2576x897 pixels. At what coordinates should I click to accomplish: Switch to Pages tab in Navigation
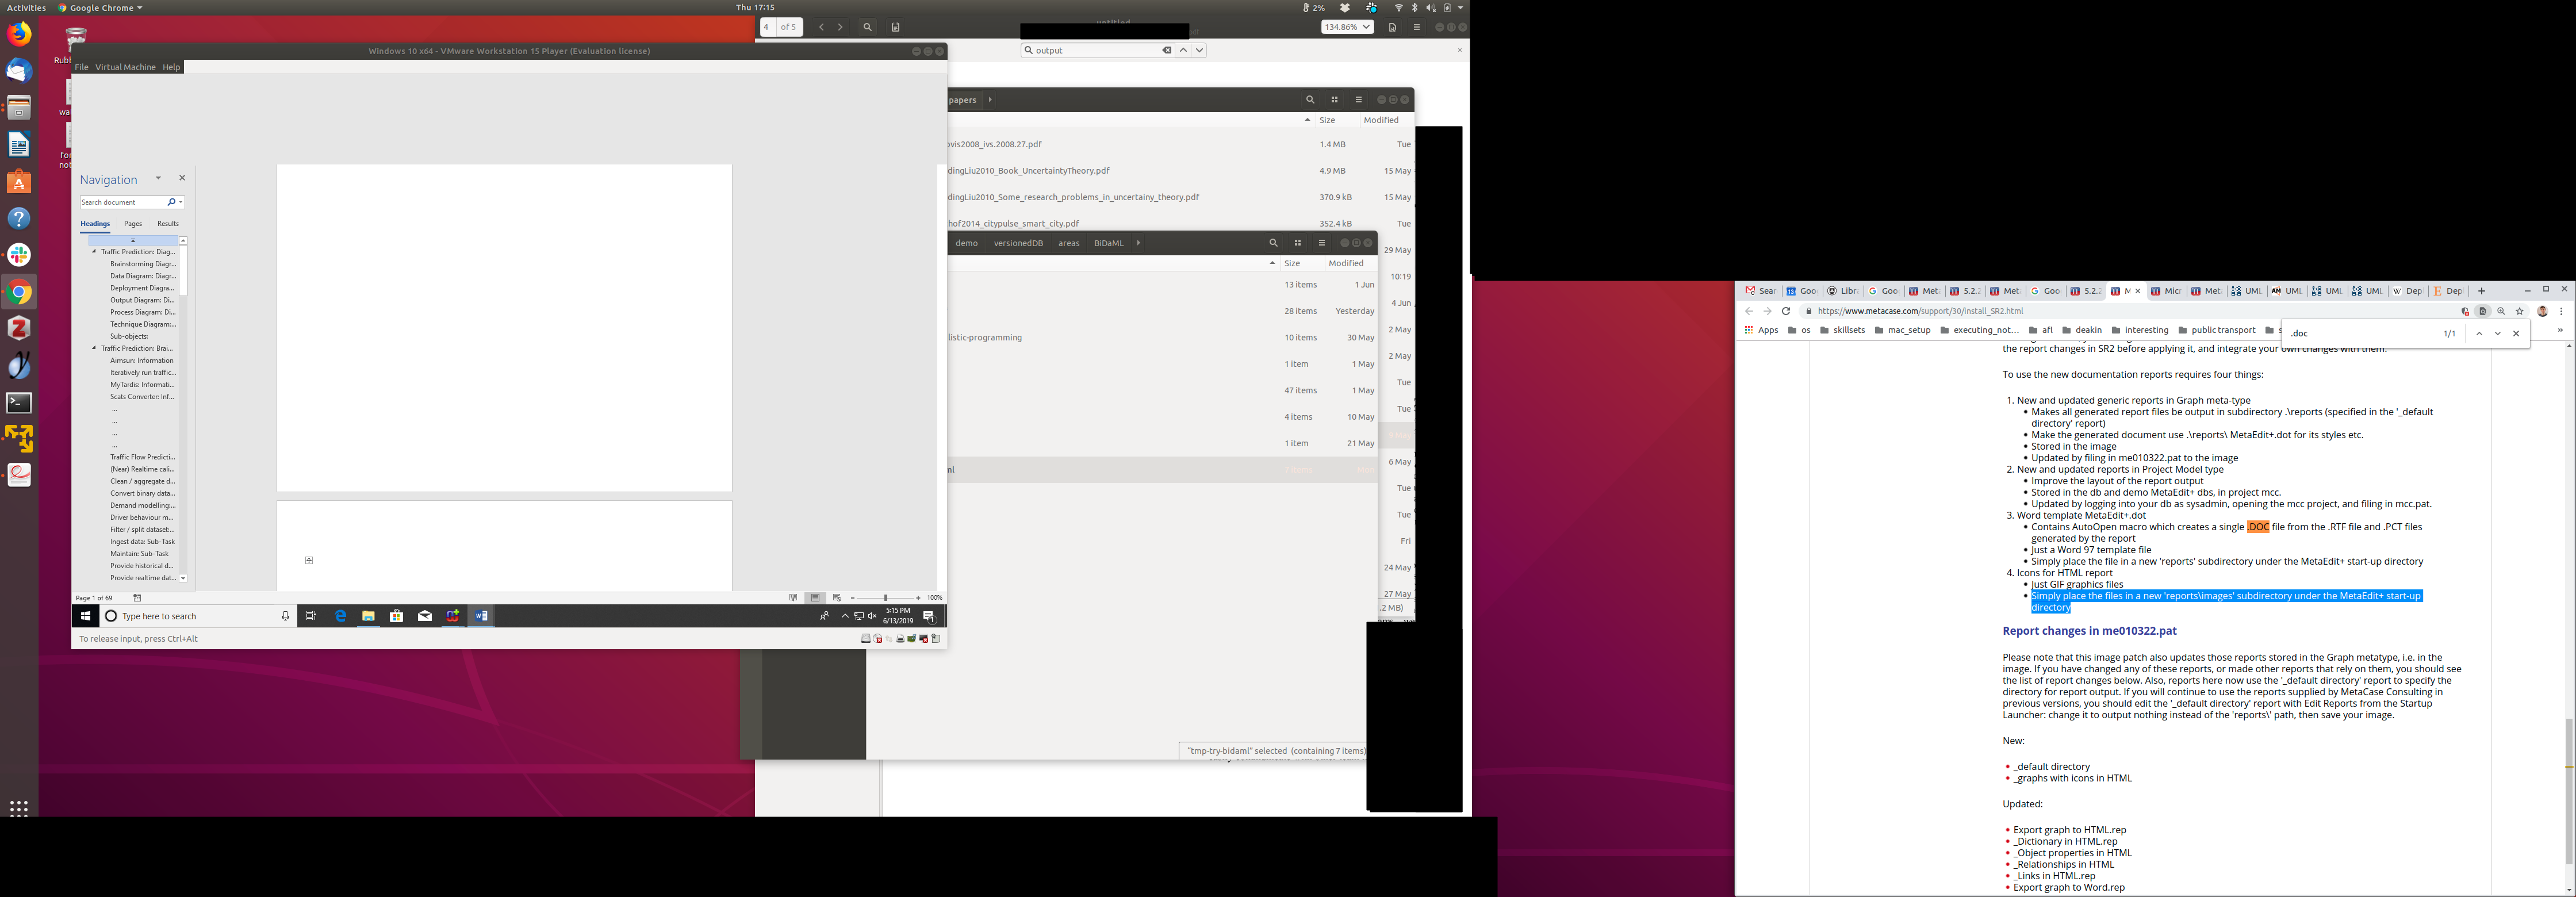tap(133, 224)
